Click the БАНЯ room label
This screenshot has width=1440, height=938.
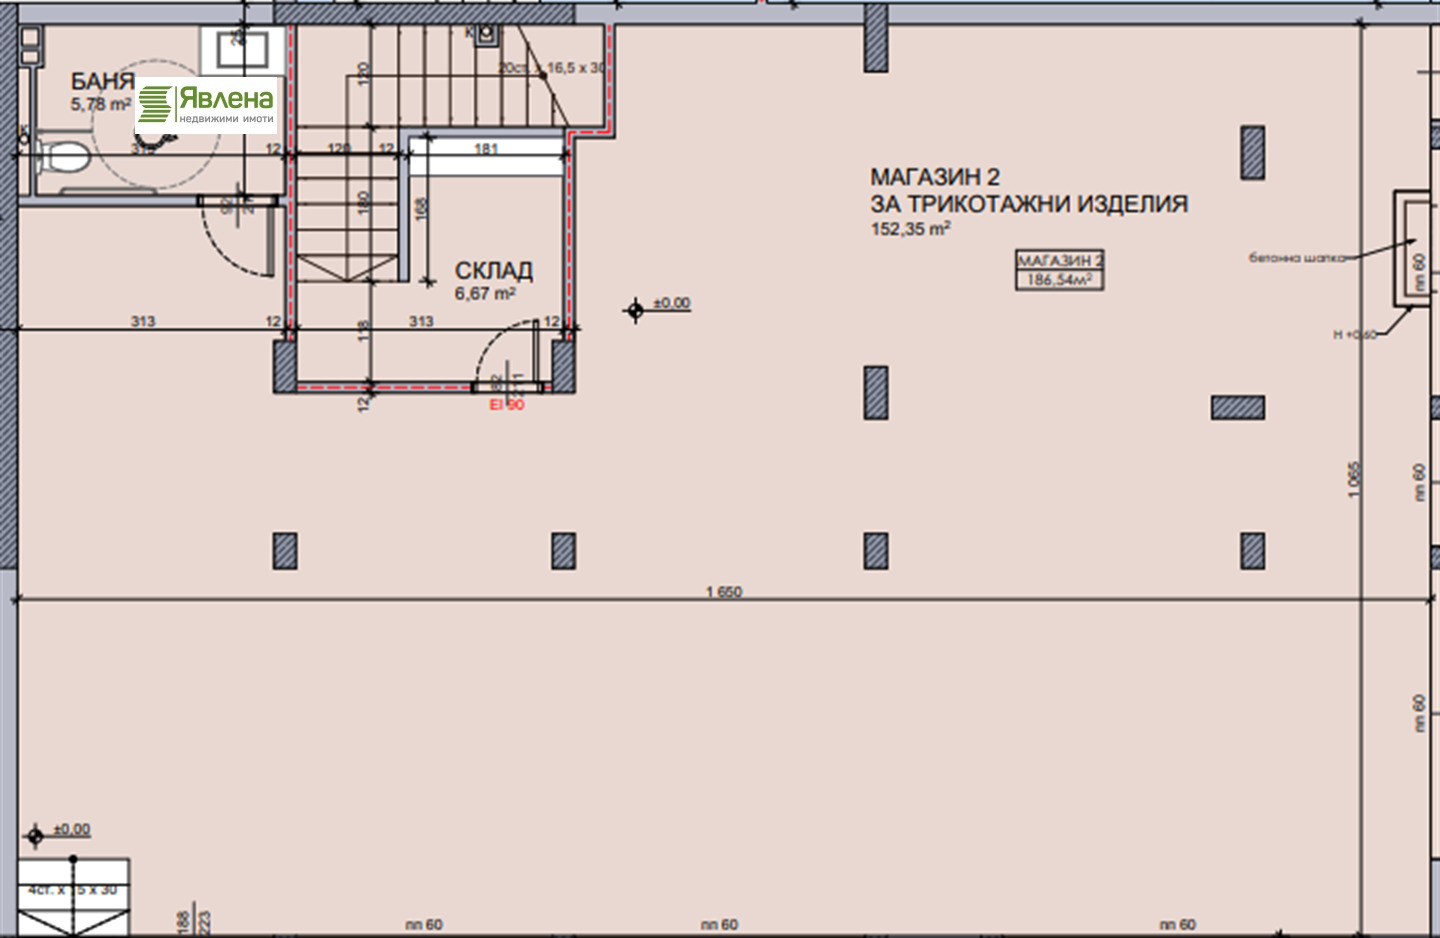[x=102, y=82]
